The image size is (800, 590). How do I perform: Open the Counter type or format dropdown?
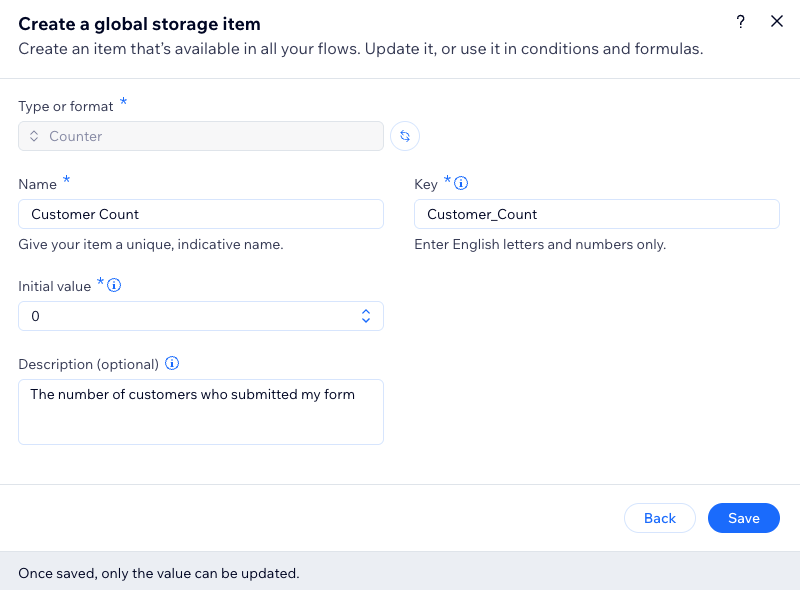coord(200,136)
